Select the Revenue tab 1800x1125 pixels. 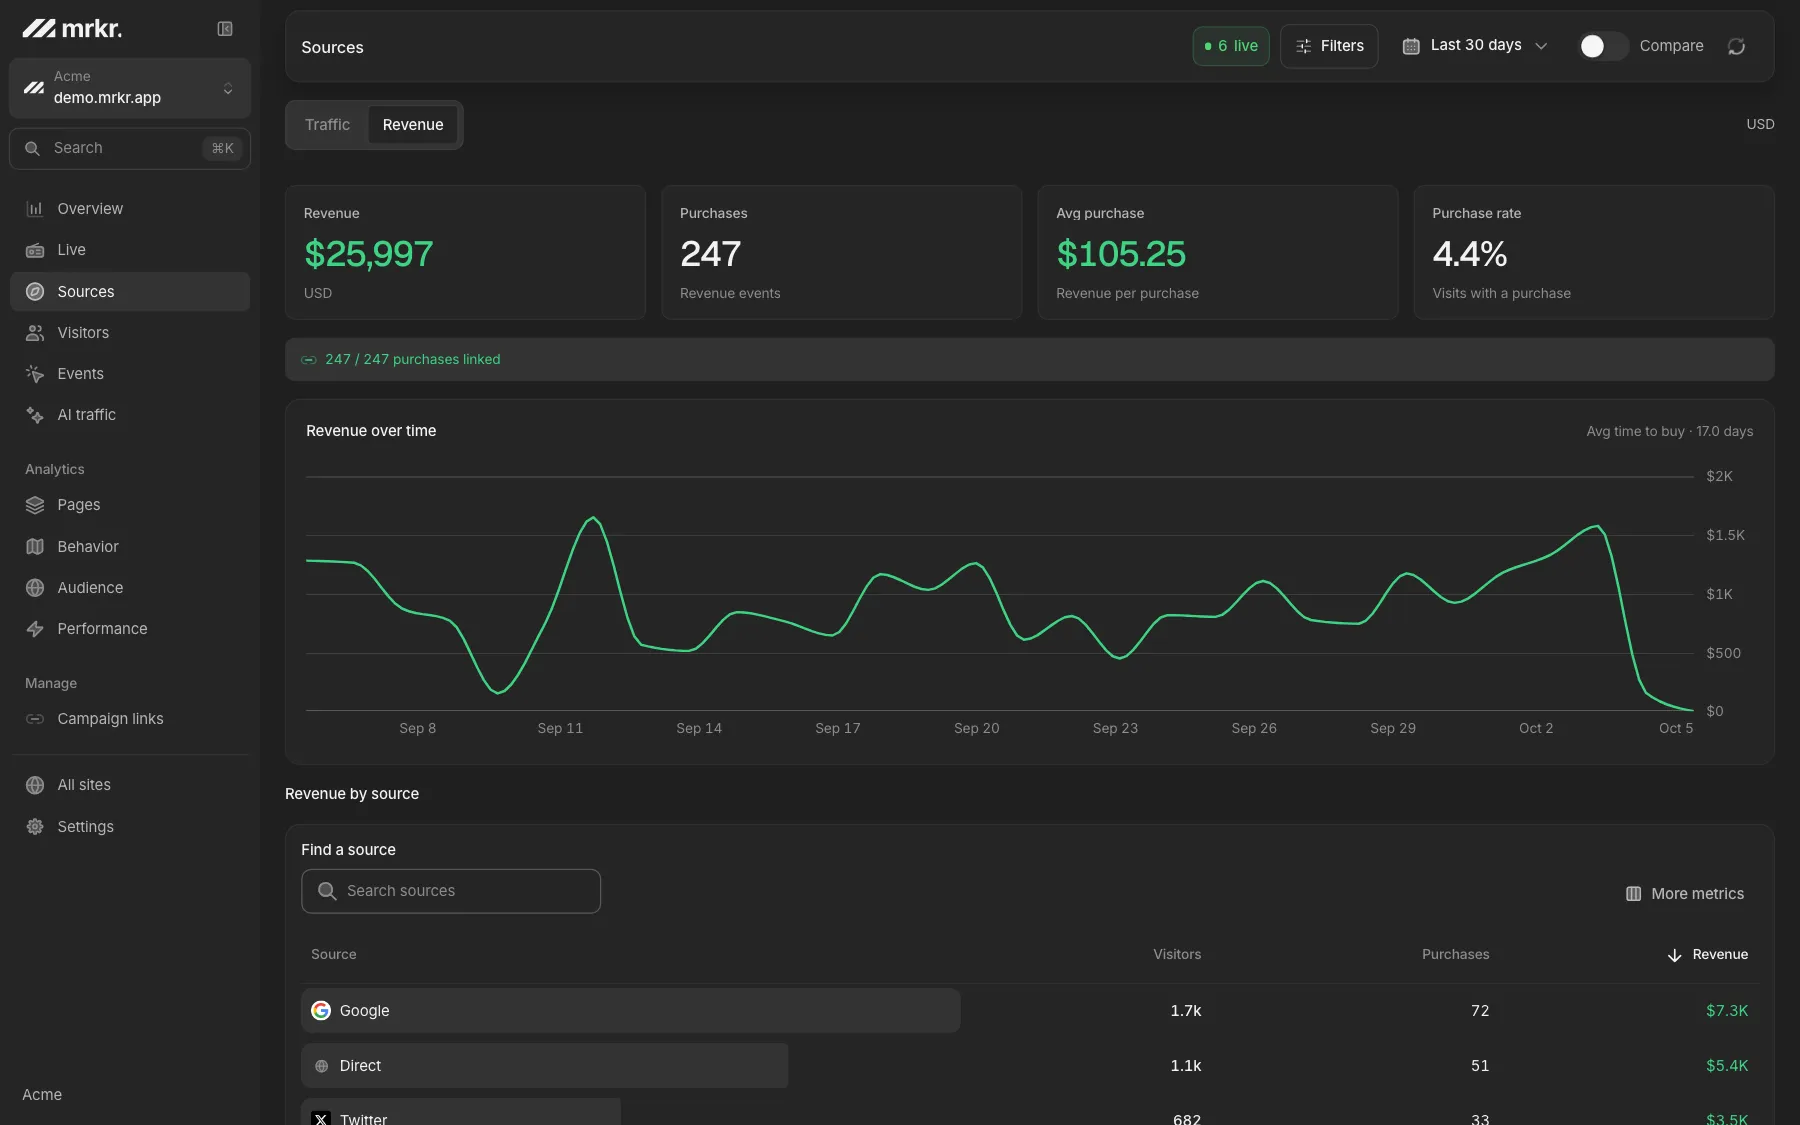pyautogui.click(x=413, y=125)
